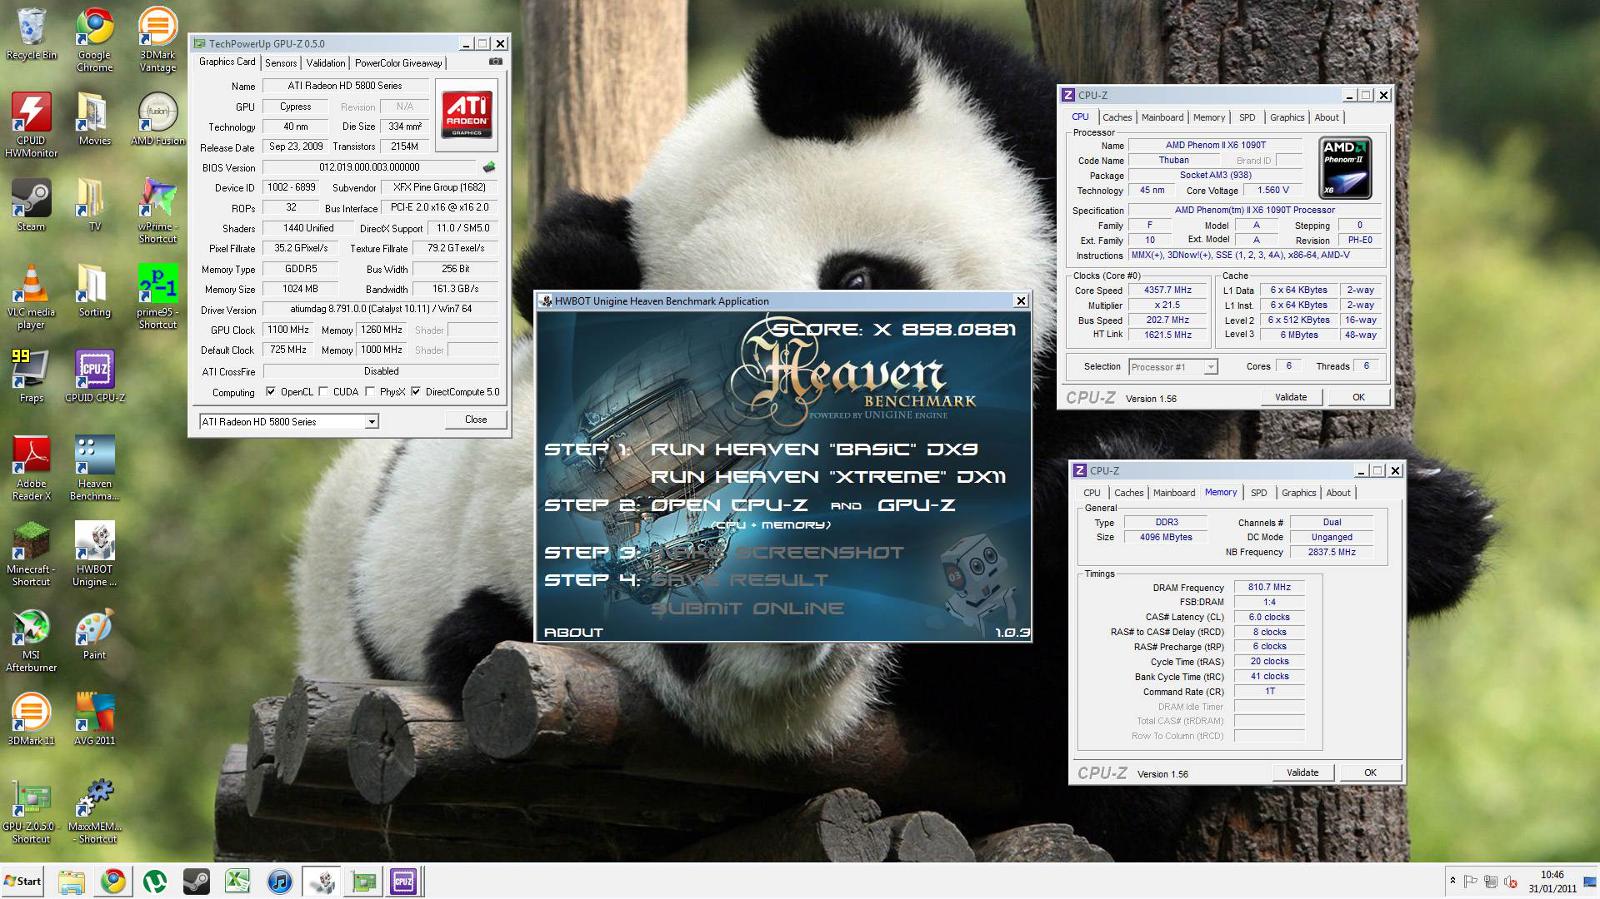Viewport: 1600px width, 899px height.
Task: Launch Google Chrome from the desktop
Action: [x=94, y=40]
